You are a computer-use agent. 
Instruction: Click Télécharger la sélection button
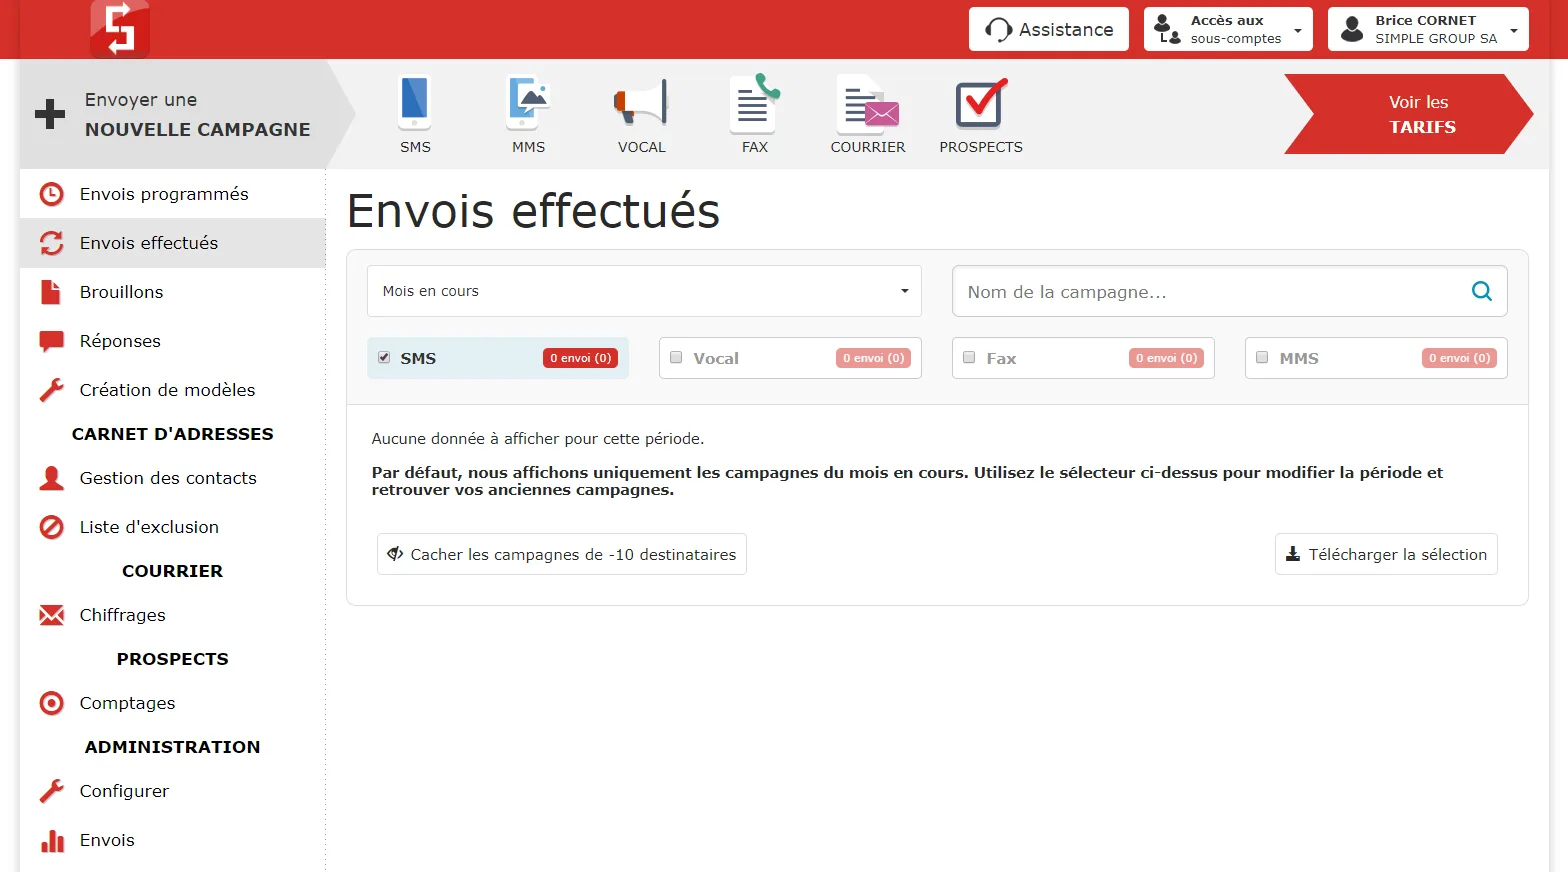point(1386,554)
